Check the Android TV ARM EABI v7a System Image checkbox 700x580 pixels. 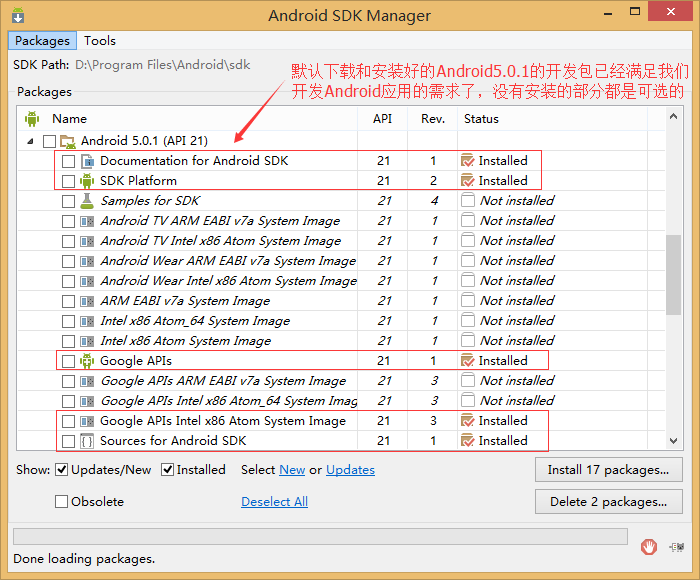click(x=68, y=221)
